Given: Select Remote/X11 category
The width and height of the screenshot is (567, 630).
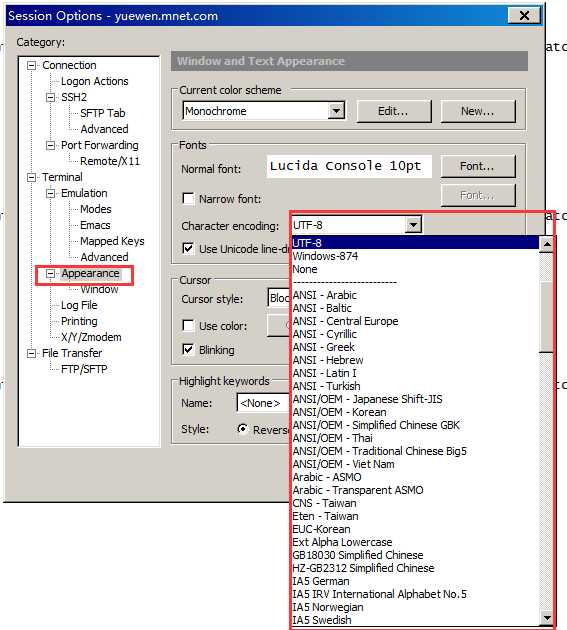Looking at the screenshot, I should (x=110, y=161).
